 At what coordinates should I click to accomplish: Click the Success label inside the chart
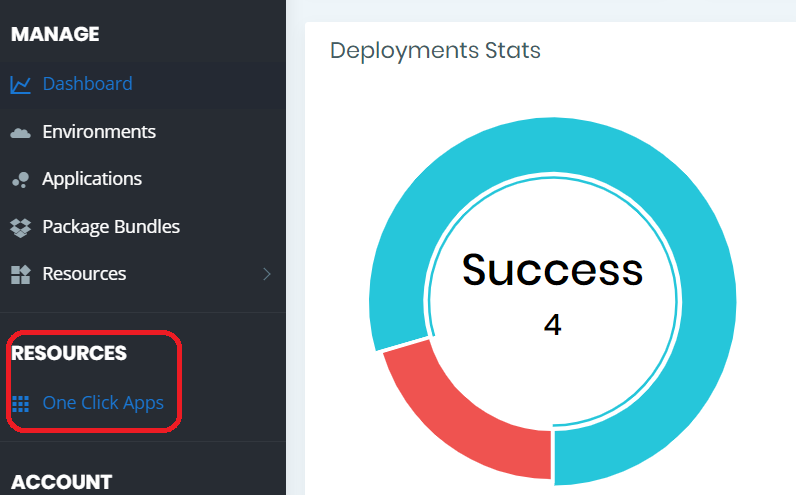552,270
